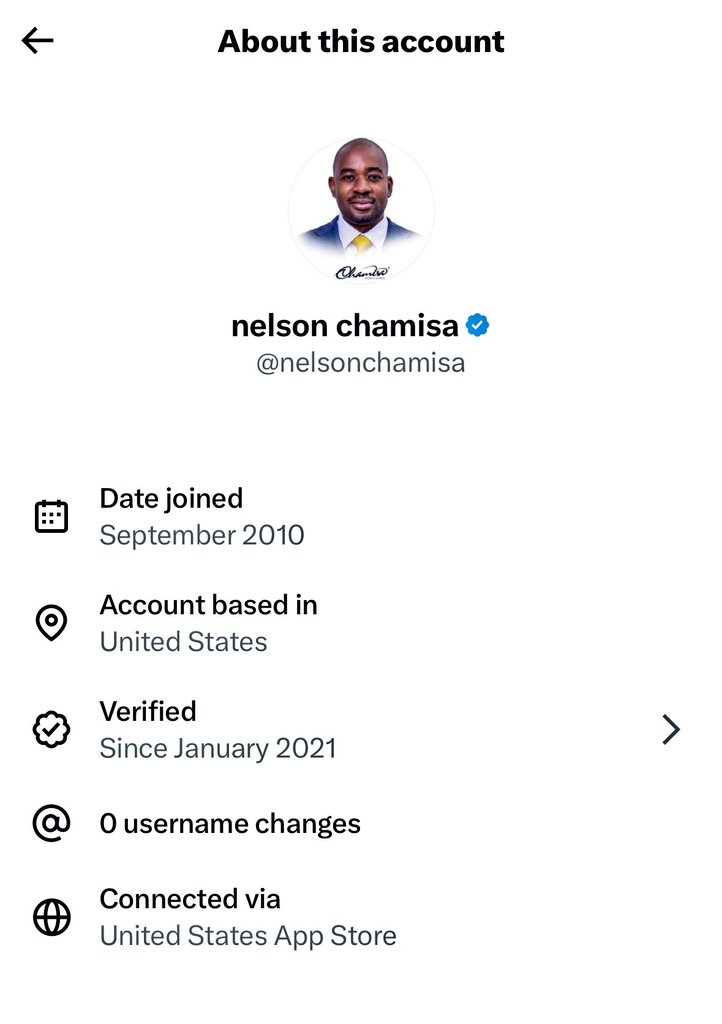
Task: Click the location pin icon
Action: 51,623
